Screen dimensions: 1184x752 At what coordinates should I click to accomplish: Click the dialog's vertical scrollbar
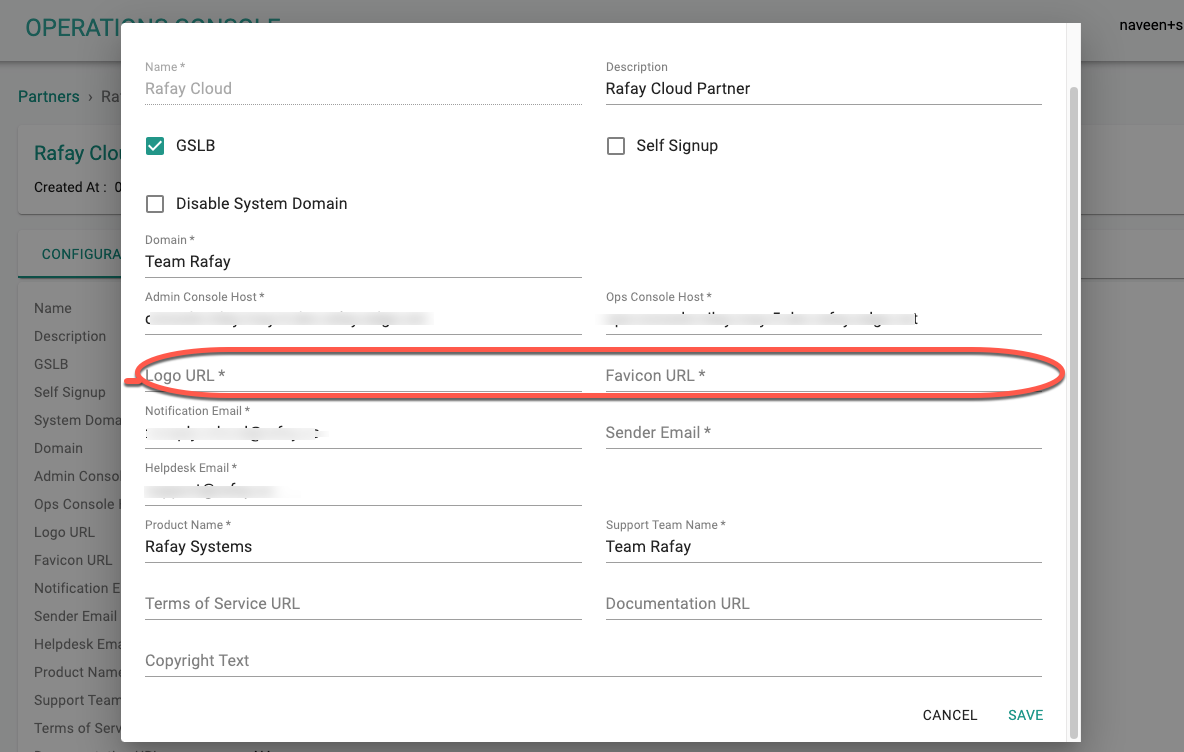tap(1074, 412)
